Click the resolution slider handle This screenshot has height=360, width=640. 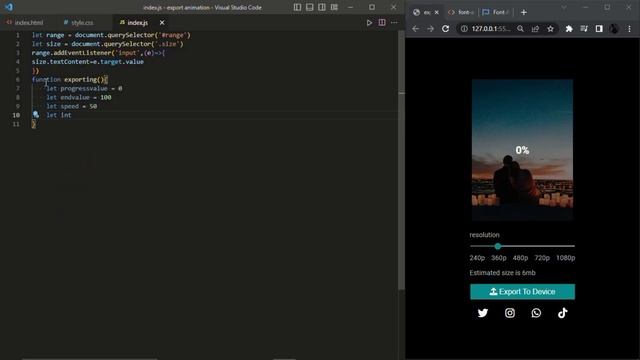[498, 246]
